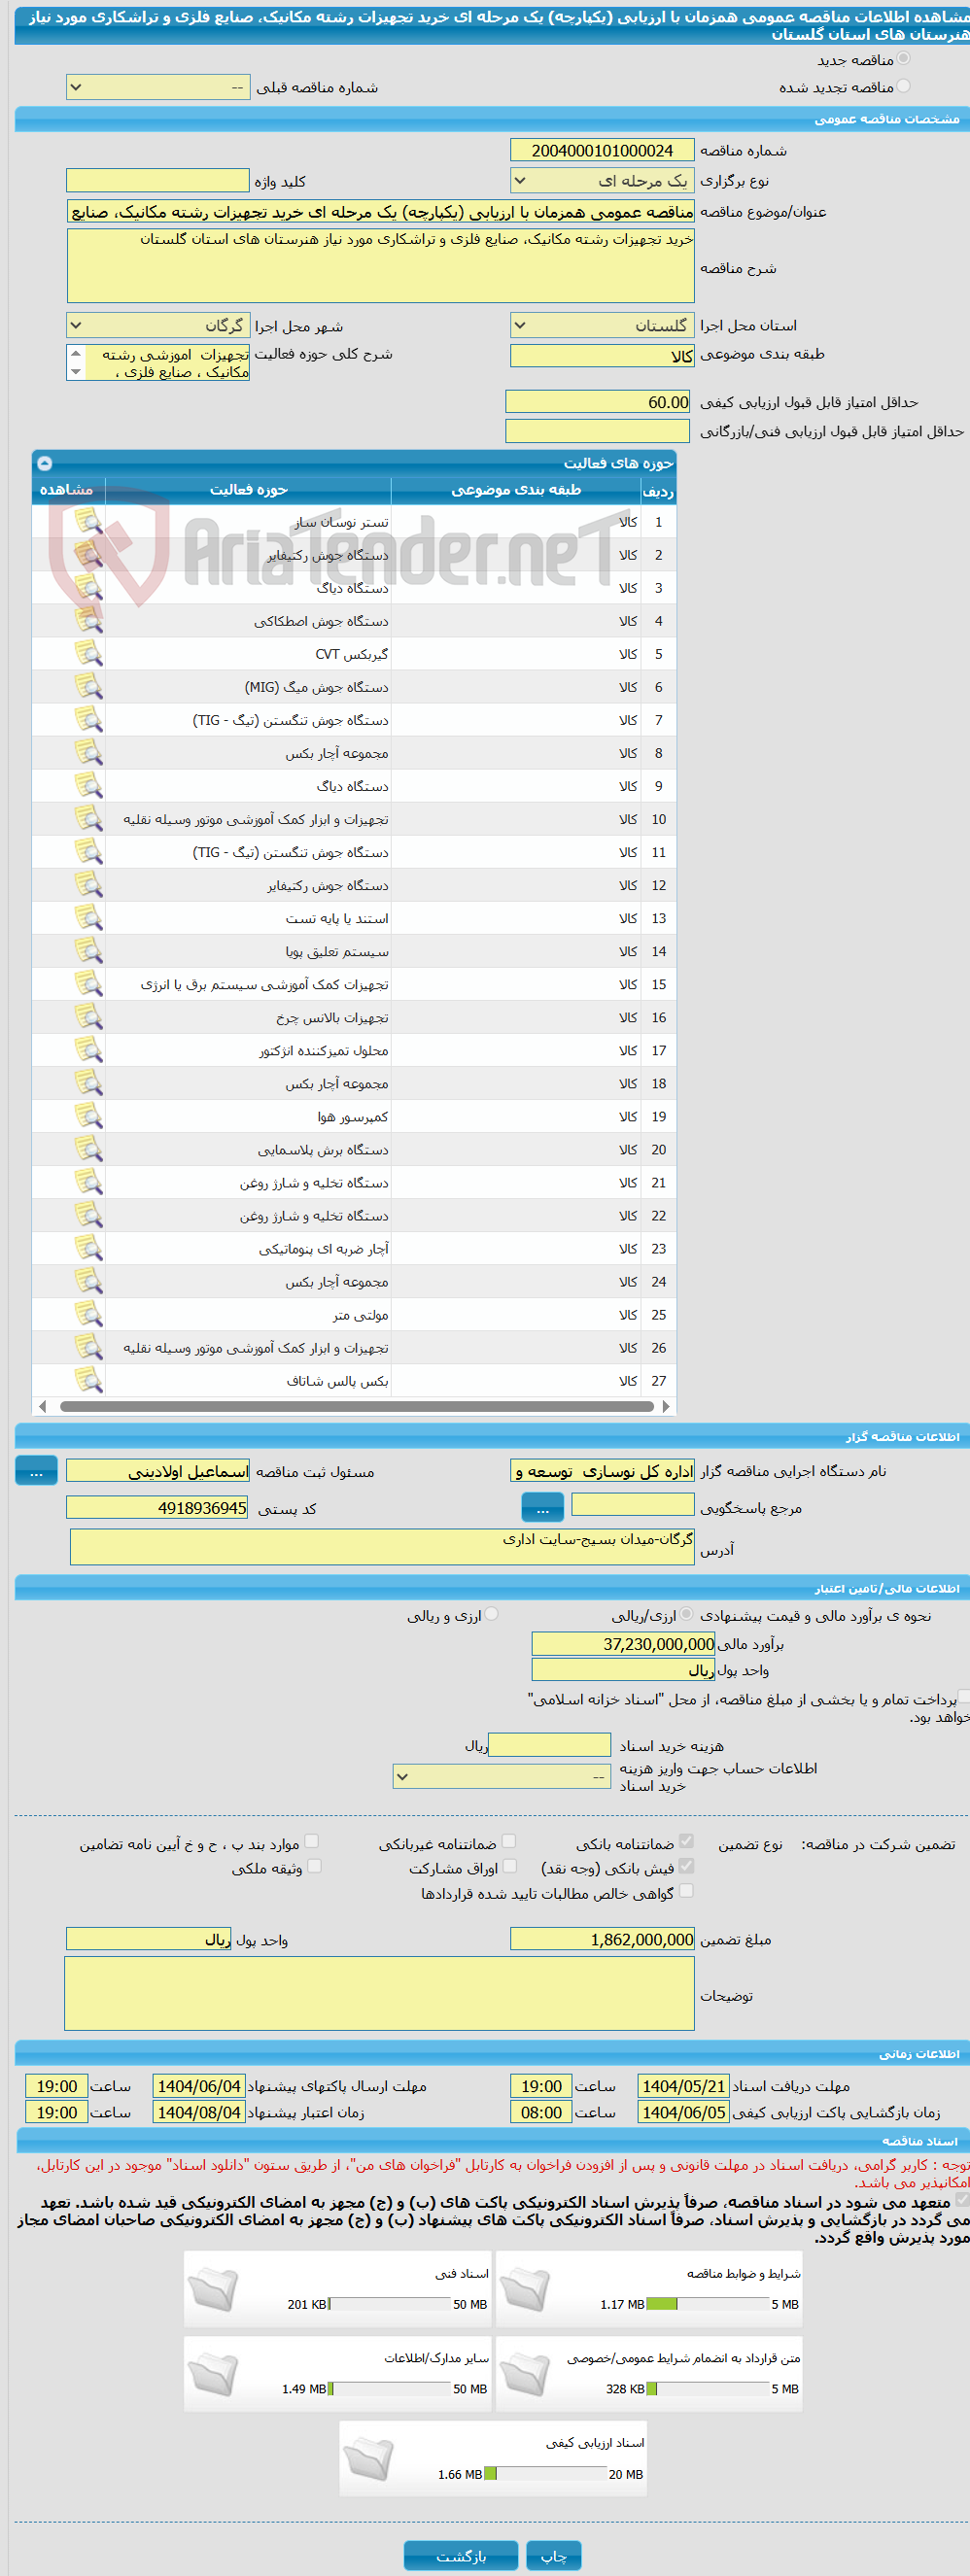Open استان محل اجرا dropdown

click(602, 326)
